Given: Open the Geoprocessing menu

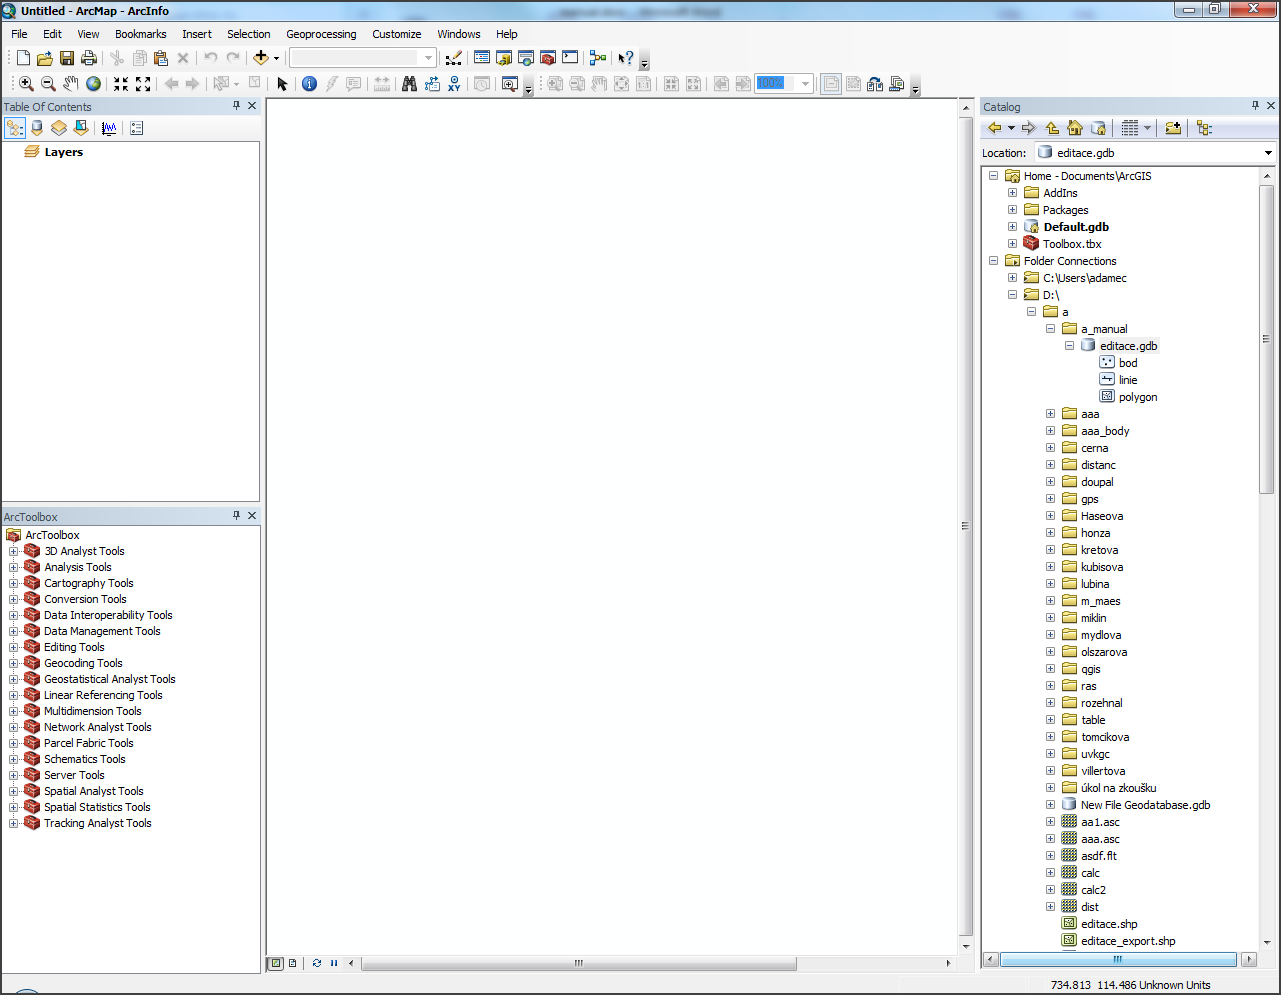Looking at the screenshot, I should [x=321, y=34].
